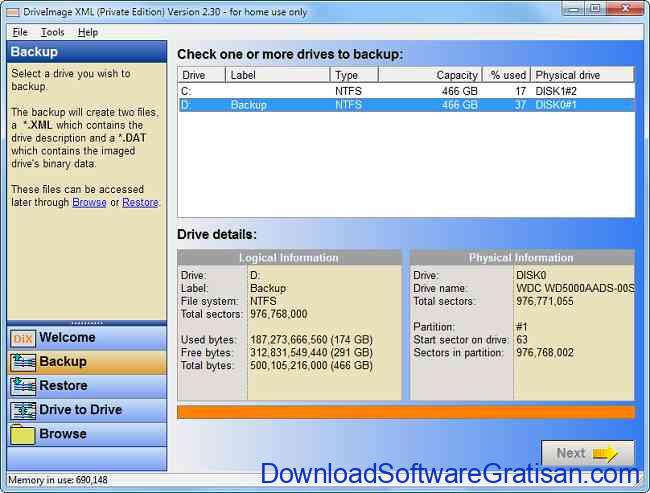
Task: Sort by the Label column header
Action: (x=277, y=75)
